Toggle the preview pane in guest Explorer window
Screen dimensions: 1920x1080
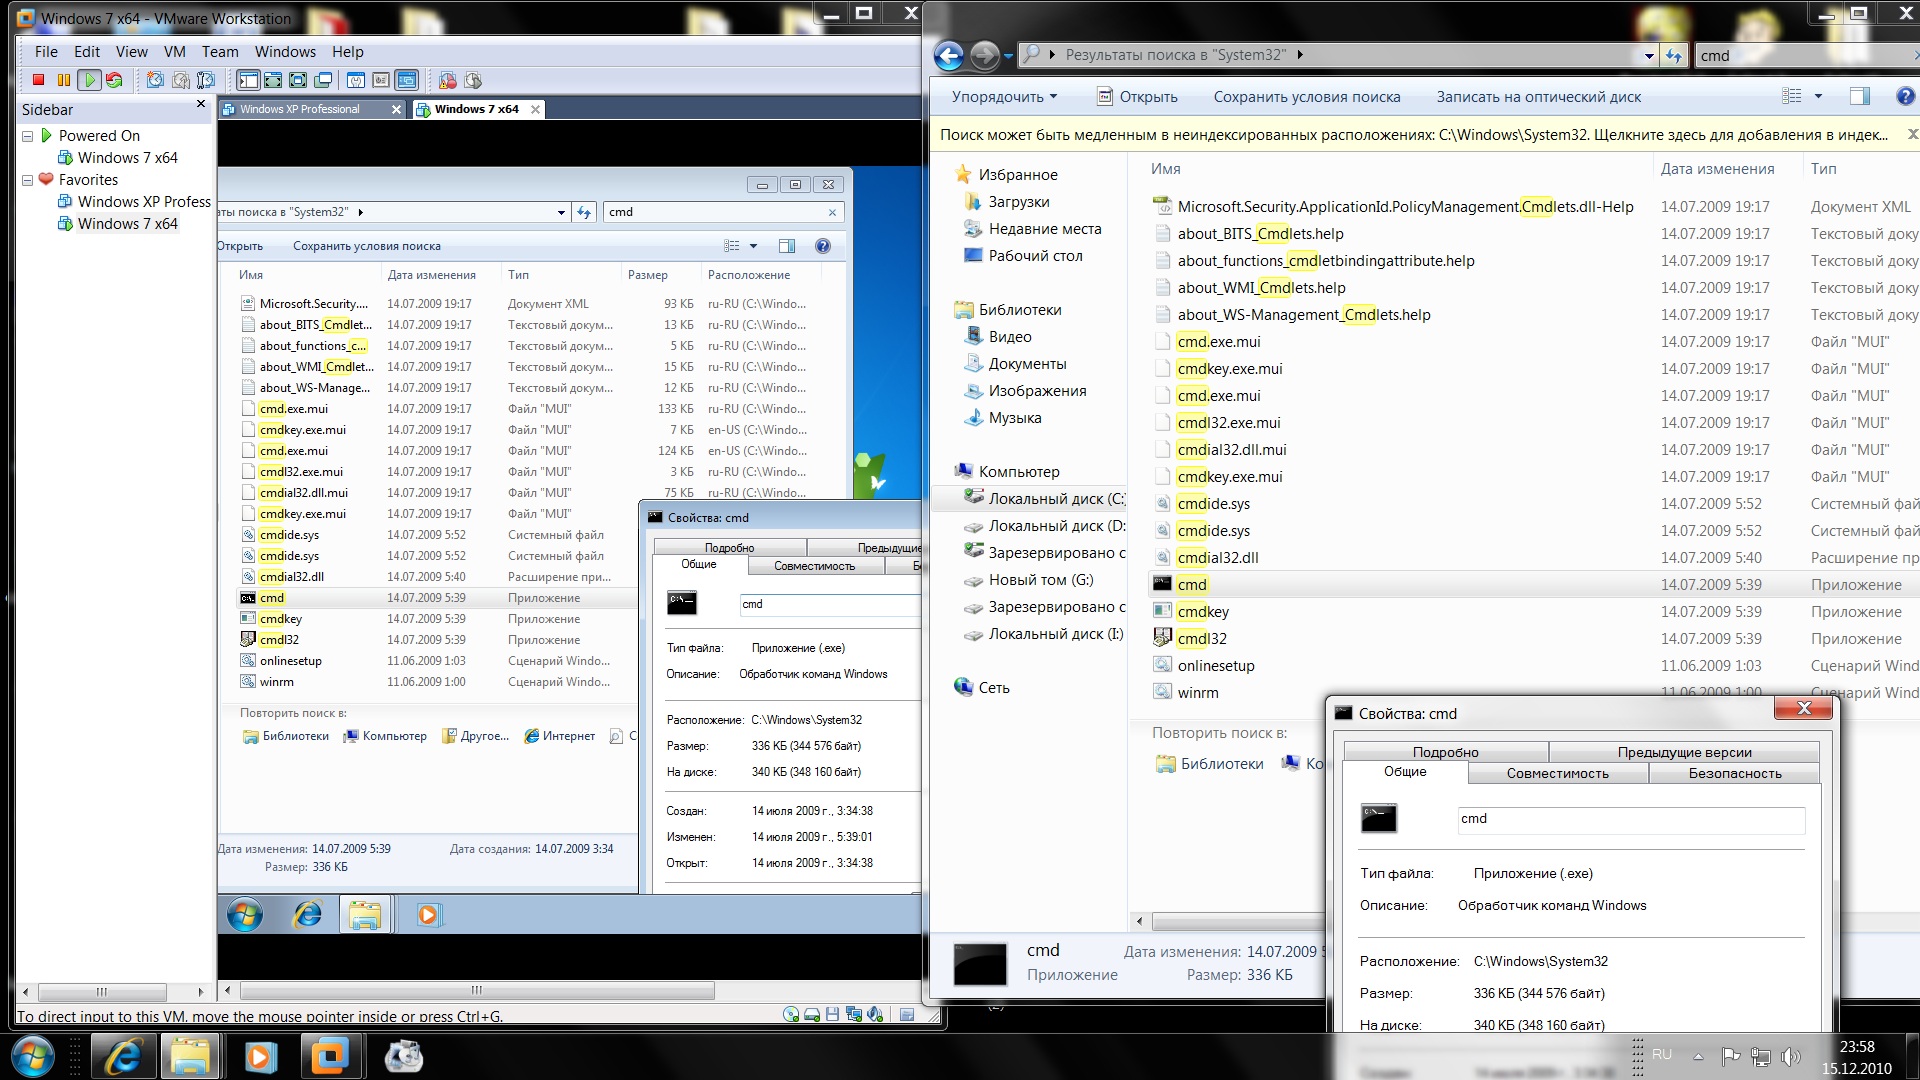tap(787, 246)
